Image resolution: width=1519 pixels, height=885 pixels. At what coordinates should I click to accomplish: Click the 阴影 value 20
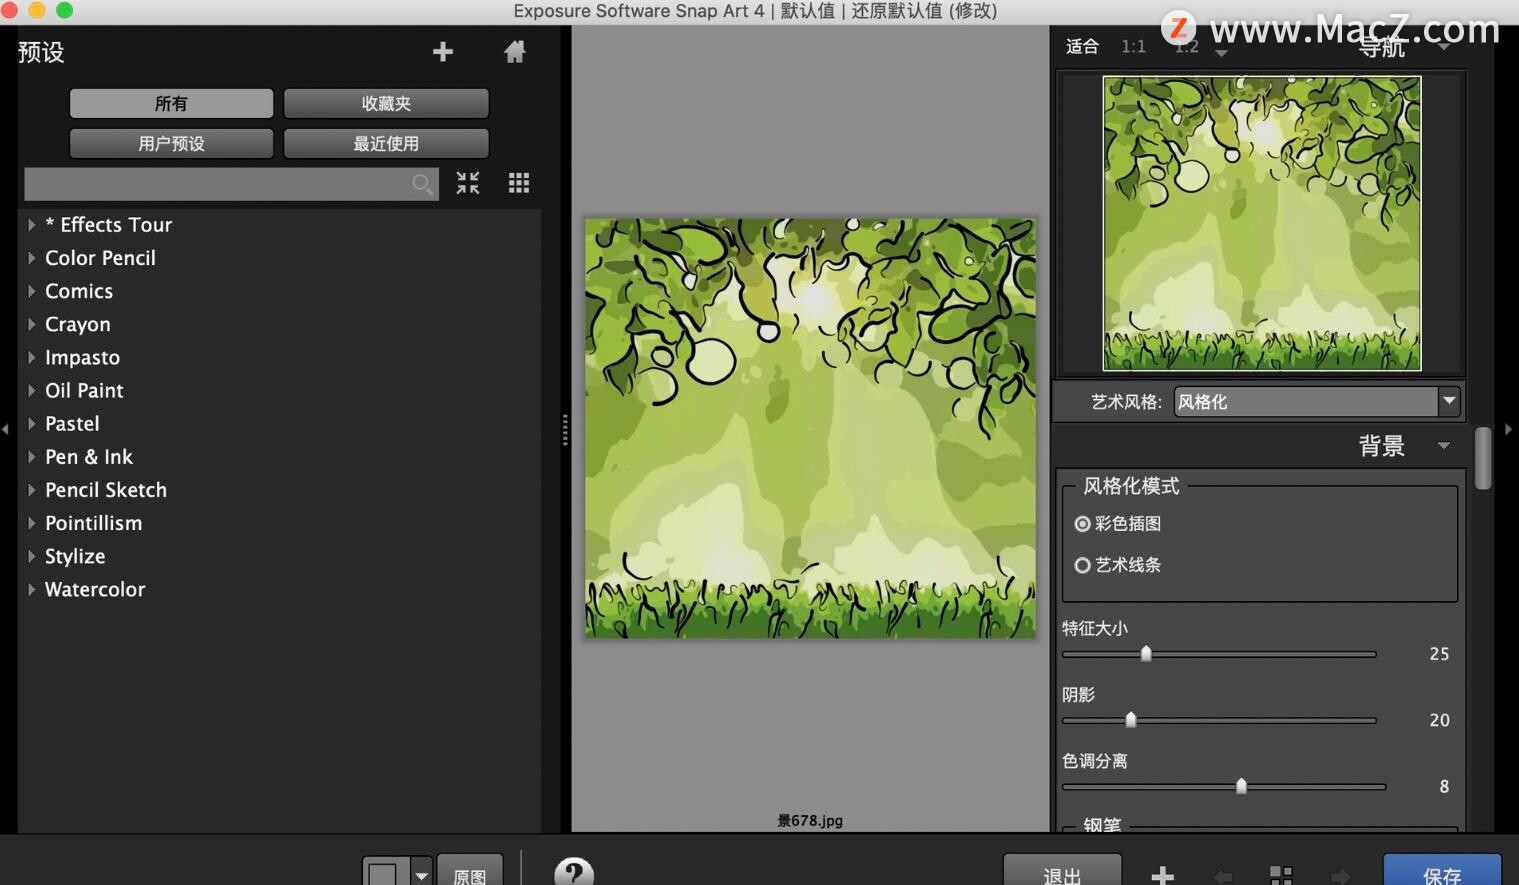[x=1439, y=720]
